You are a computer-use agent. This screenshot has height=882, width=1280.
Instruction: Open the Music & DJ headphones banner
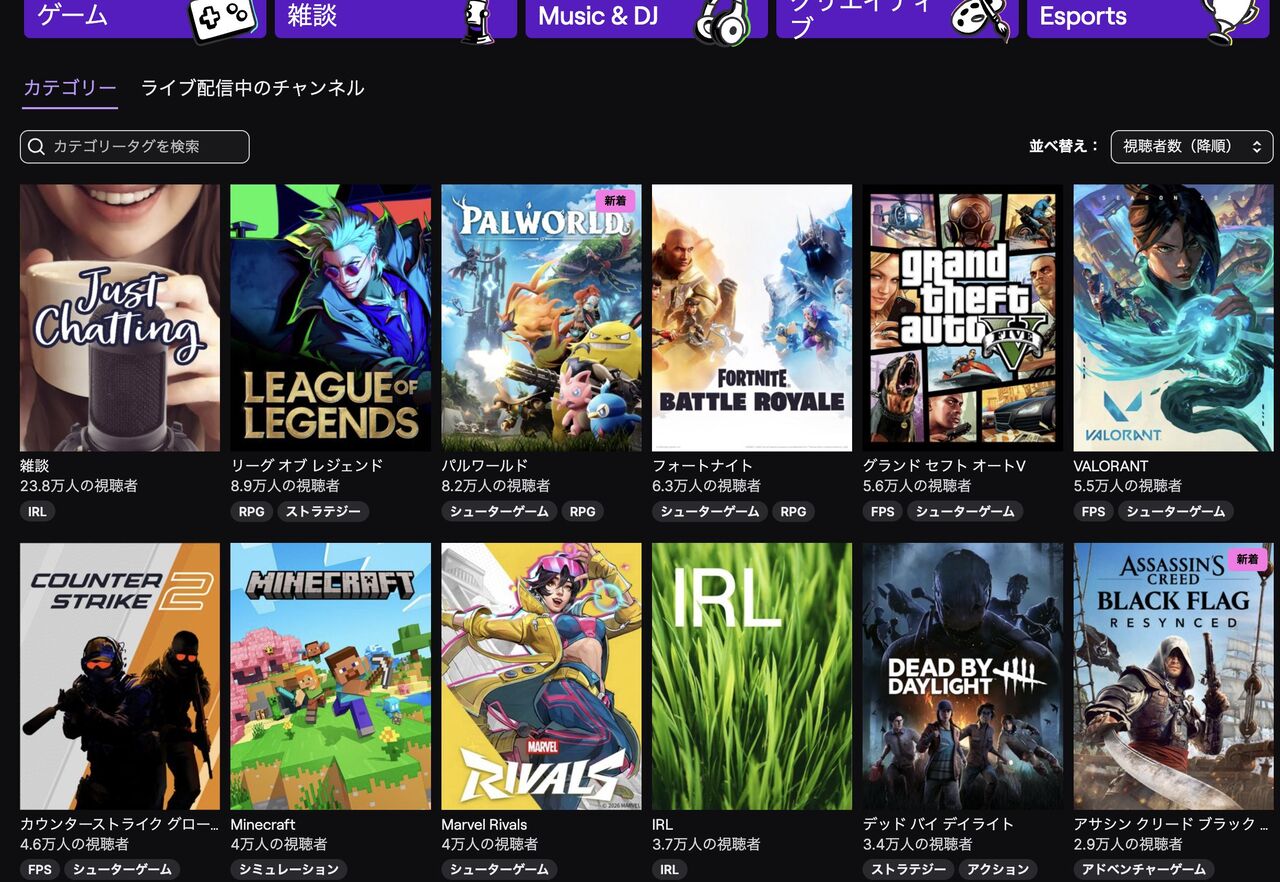click(x=646, y=18)
